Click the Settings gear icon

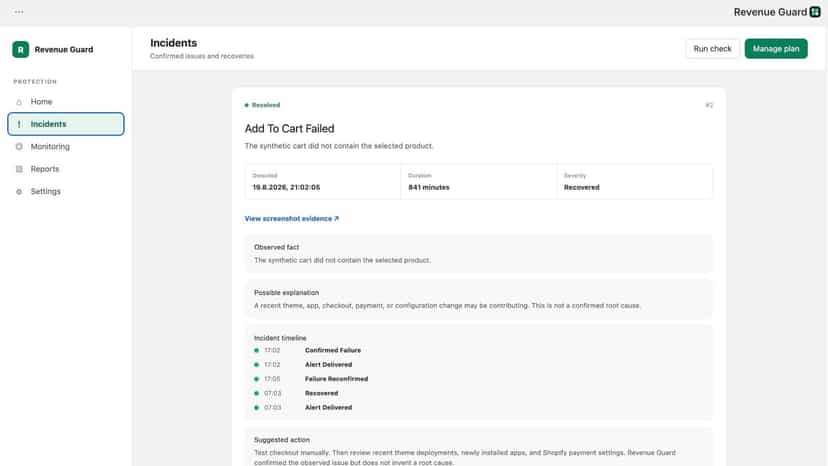(19, 192)
